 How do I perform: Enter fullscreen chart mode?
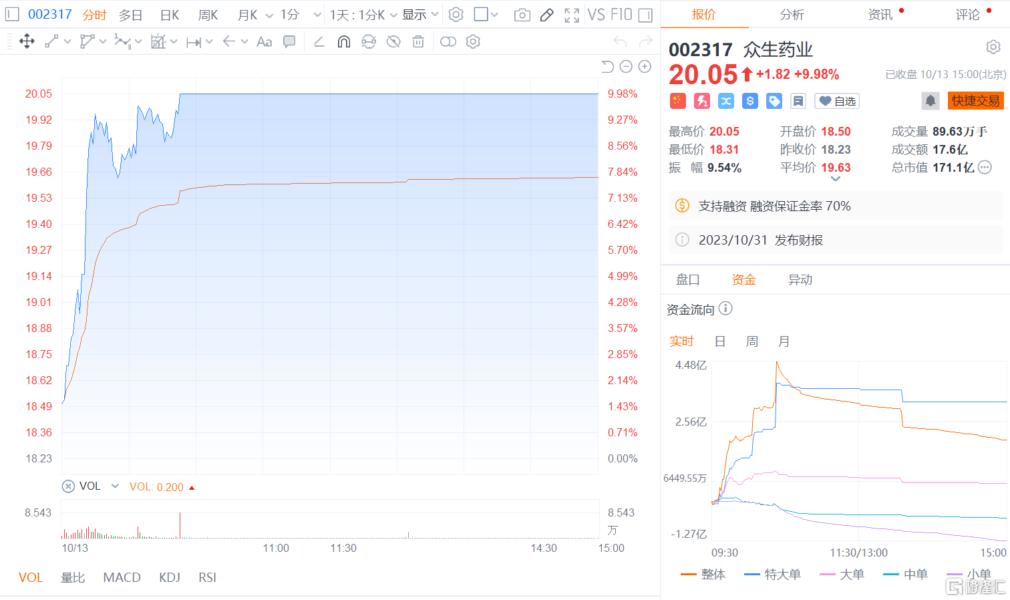pyautogui.click(x=571, y=15)
